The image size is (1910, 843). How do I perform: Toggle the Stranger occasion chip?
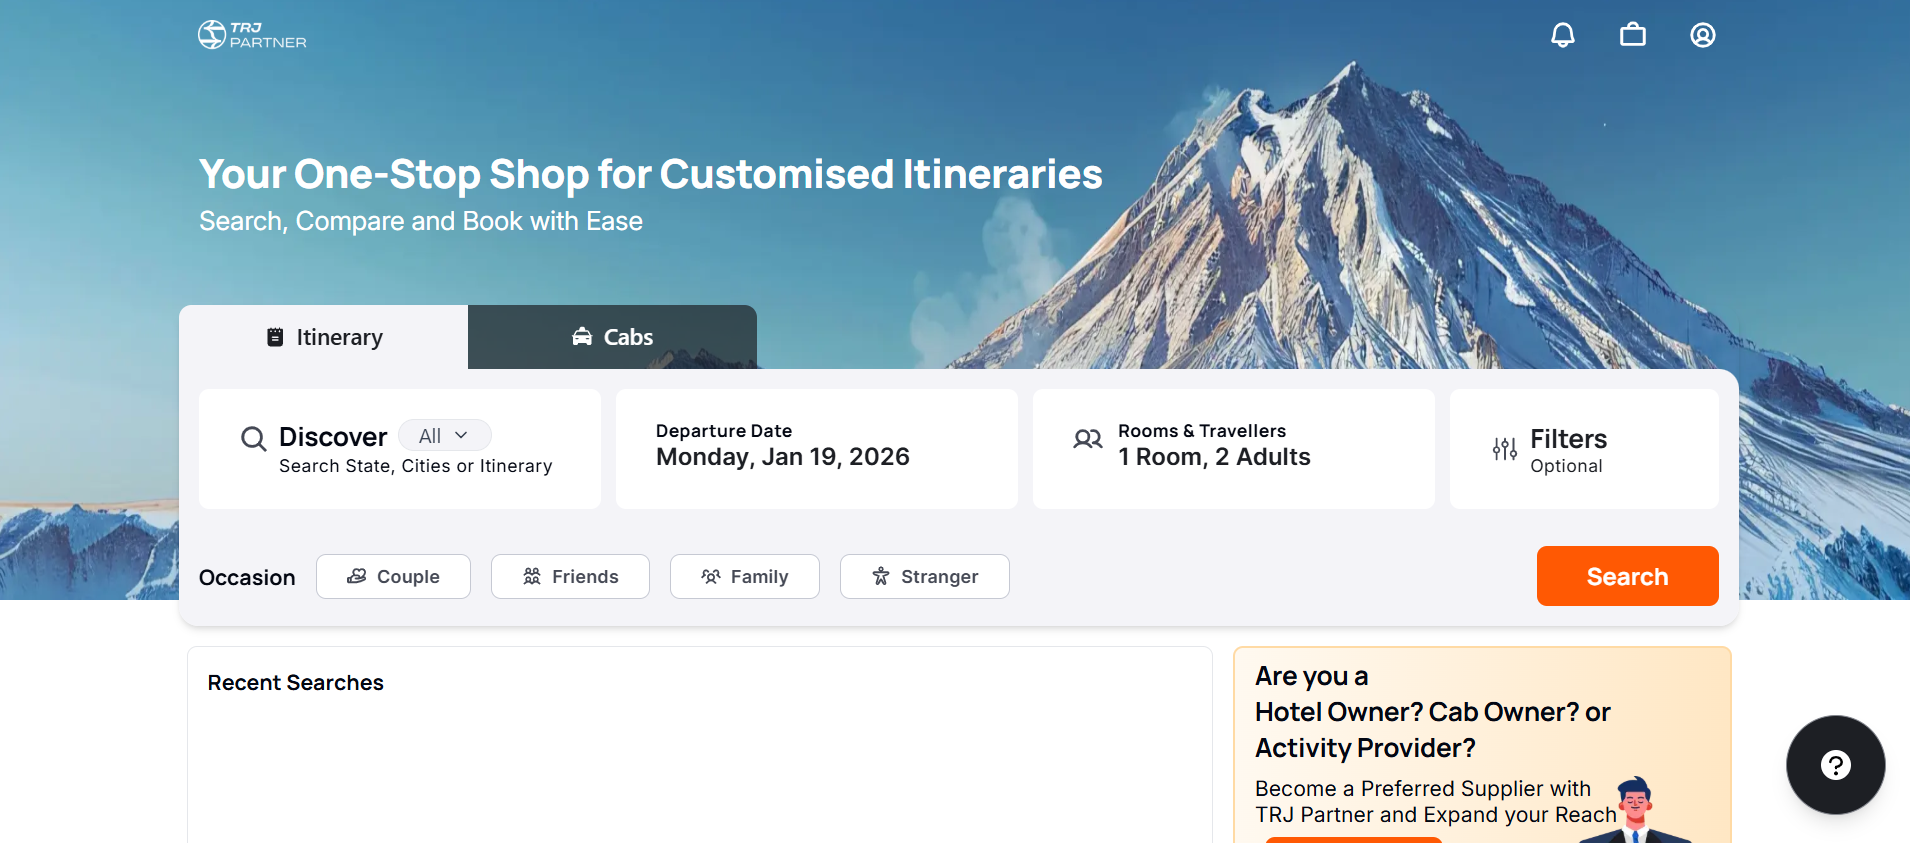[x=925, y=577]
